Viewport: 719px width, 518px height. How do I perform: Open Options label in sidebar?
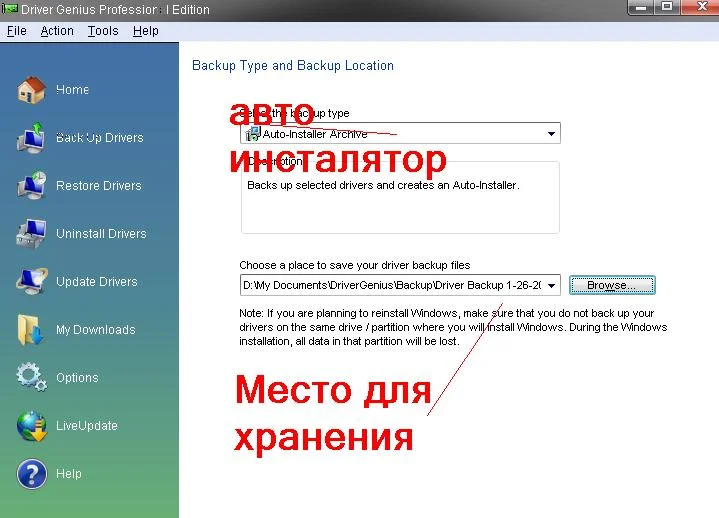[77, 377]
